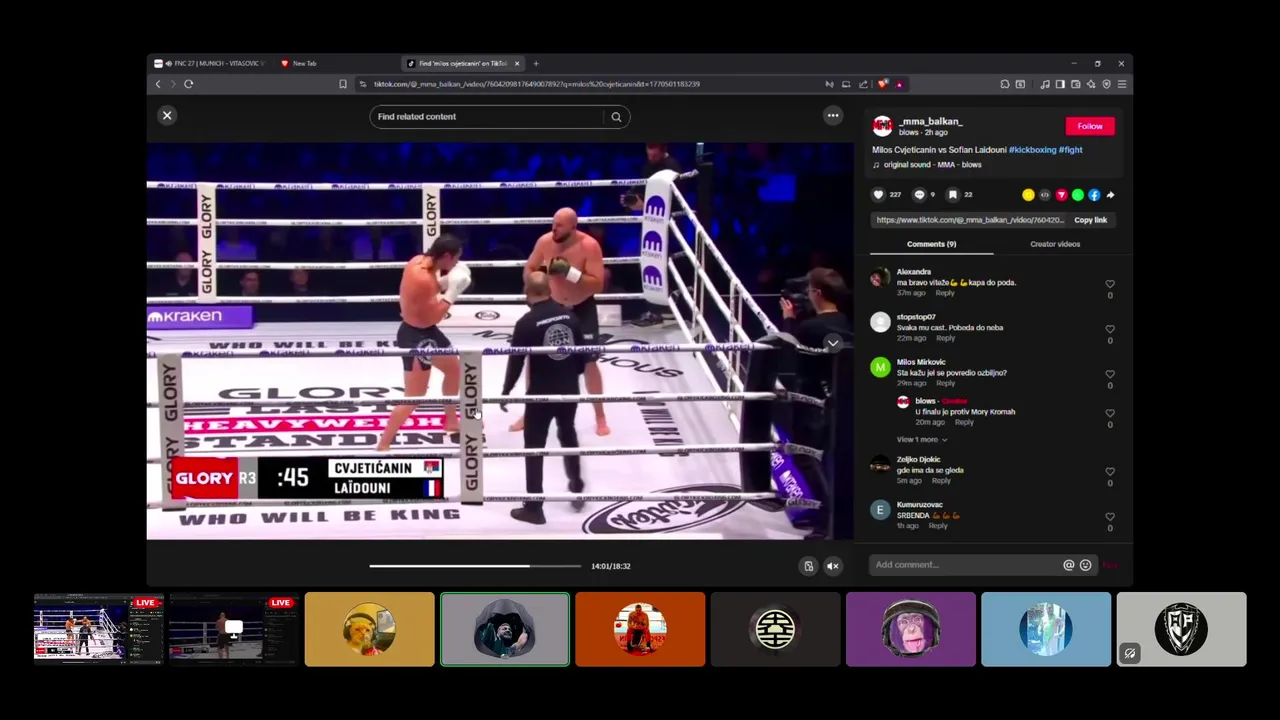The image size is (1280, 720).
Task: Open a new browser tab with plus
Action: (x=536, y=63)
